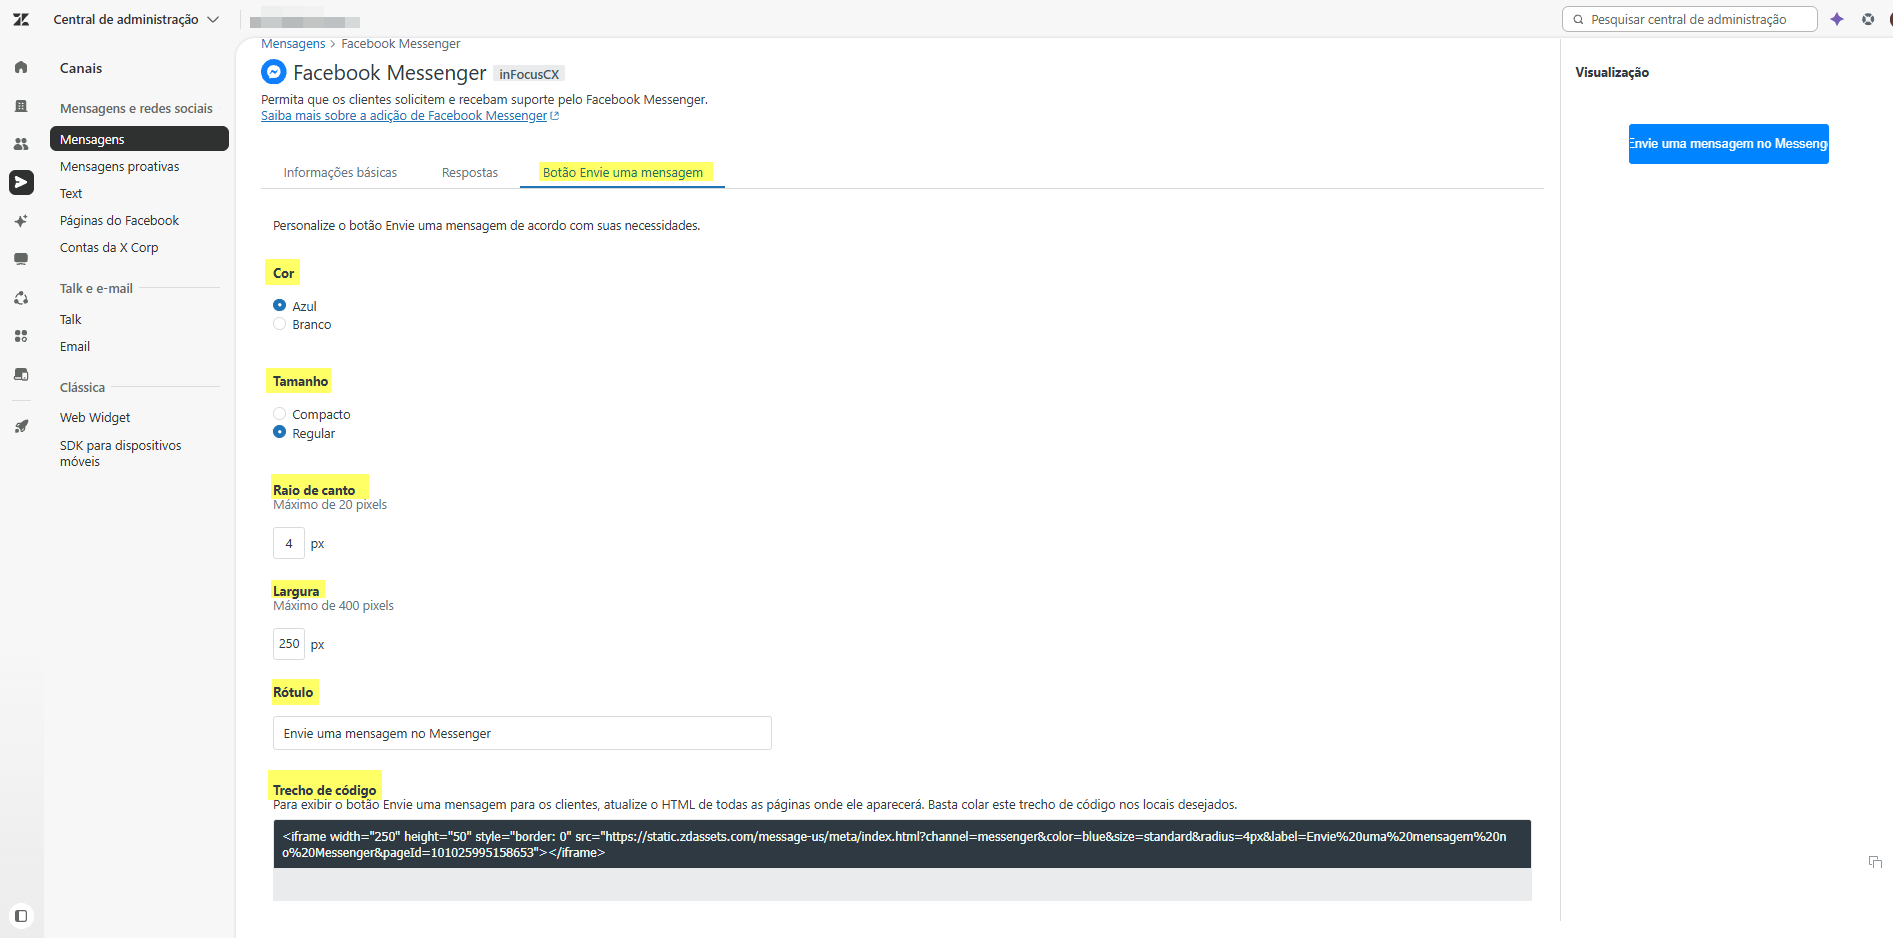Viewport: 1893px width, 938px height.
Task: Select Mensagens in the channels menu
Action: click(139, 139)
